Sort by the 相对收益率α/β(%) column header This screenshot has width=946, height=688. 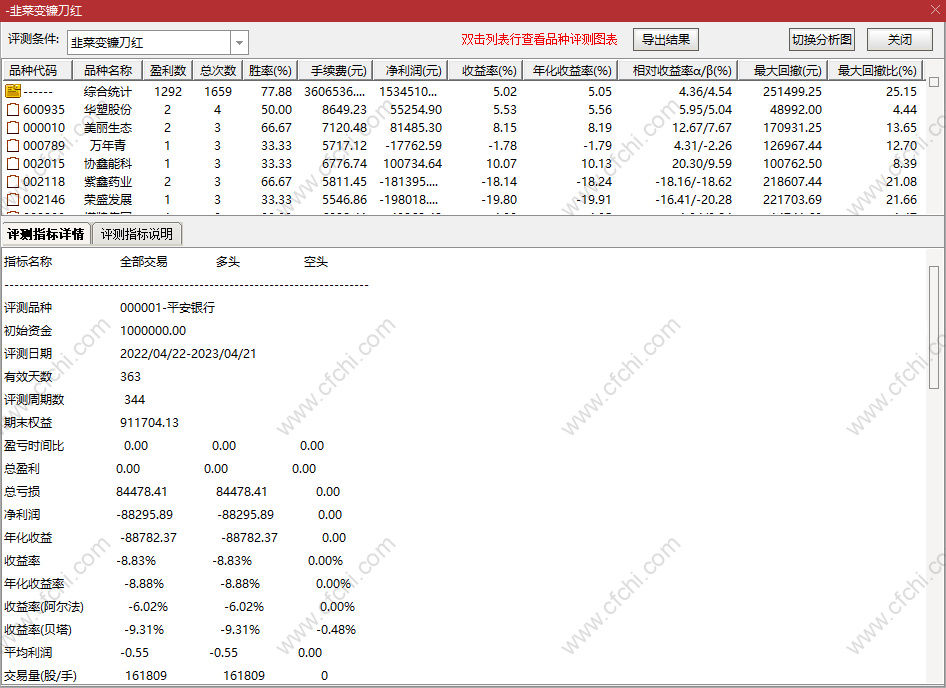678,71
